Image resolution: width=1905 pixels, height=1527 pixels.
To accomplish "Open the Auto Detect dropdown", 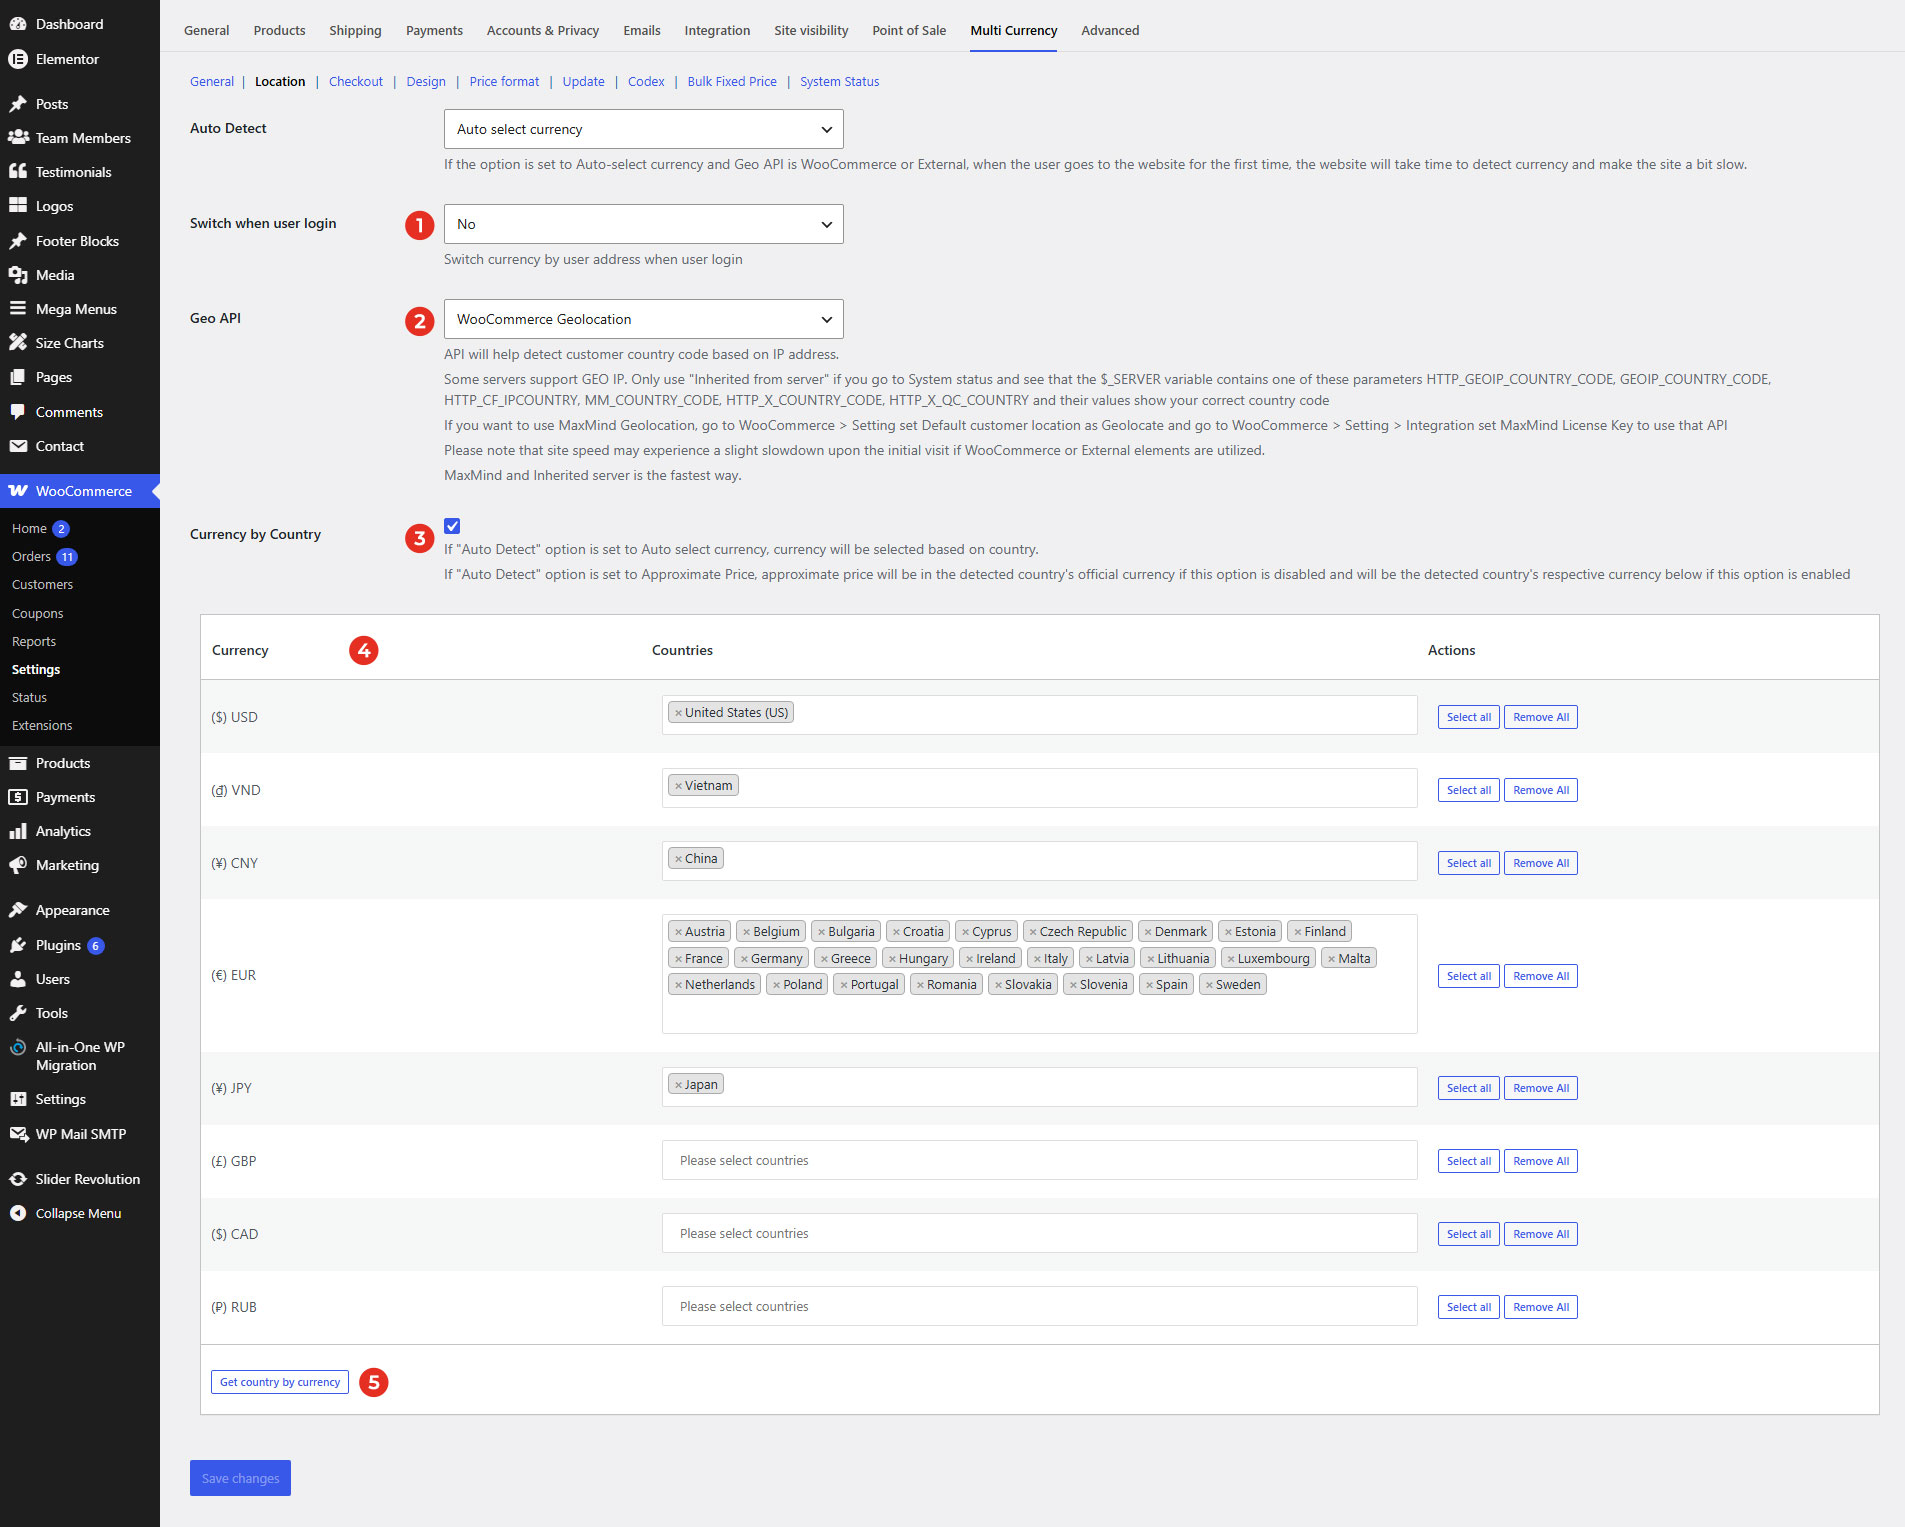I will pyautogui.click(x=643, y=129).
